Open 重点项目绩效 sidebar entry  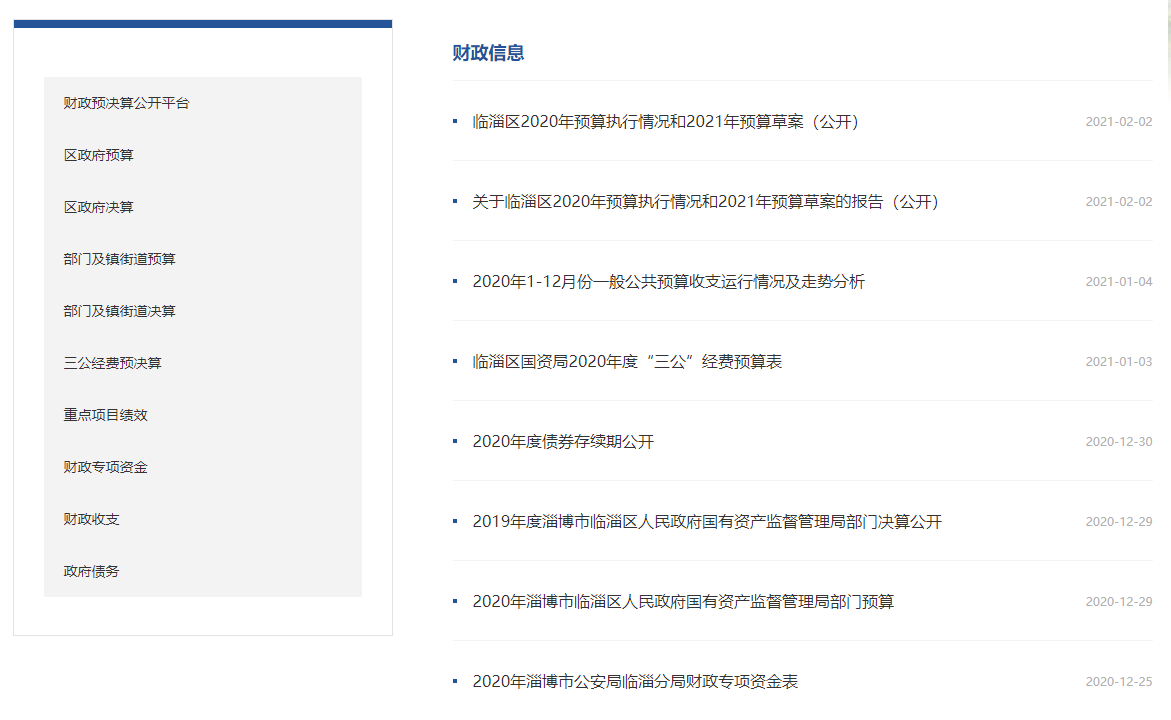tap(106, 415)
